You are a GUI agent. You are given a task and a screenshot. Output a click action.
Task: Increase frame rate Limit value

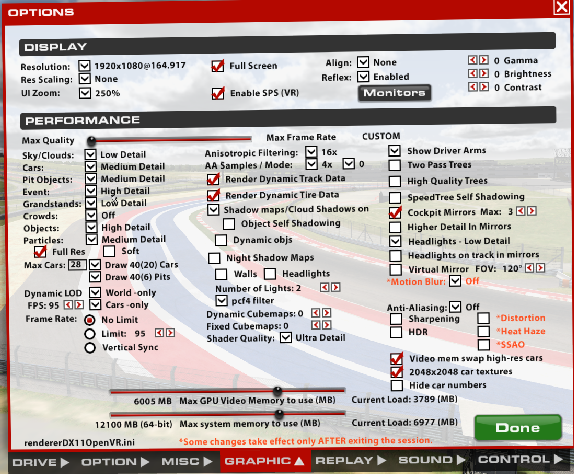pos(170,333)
